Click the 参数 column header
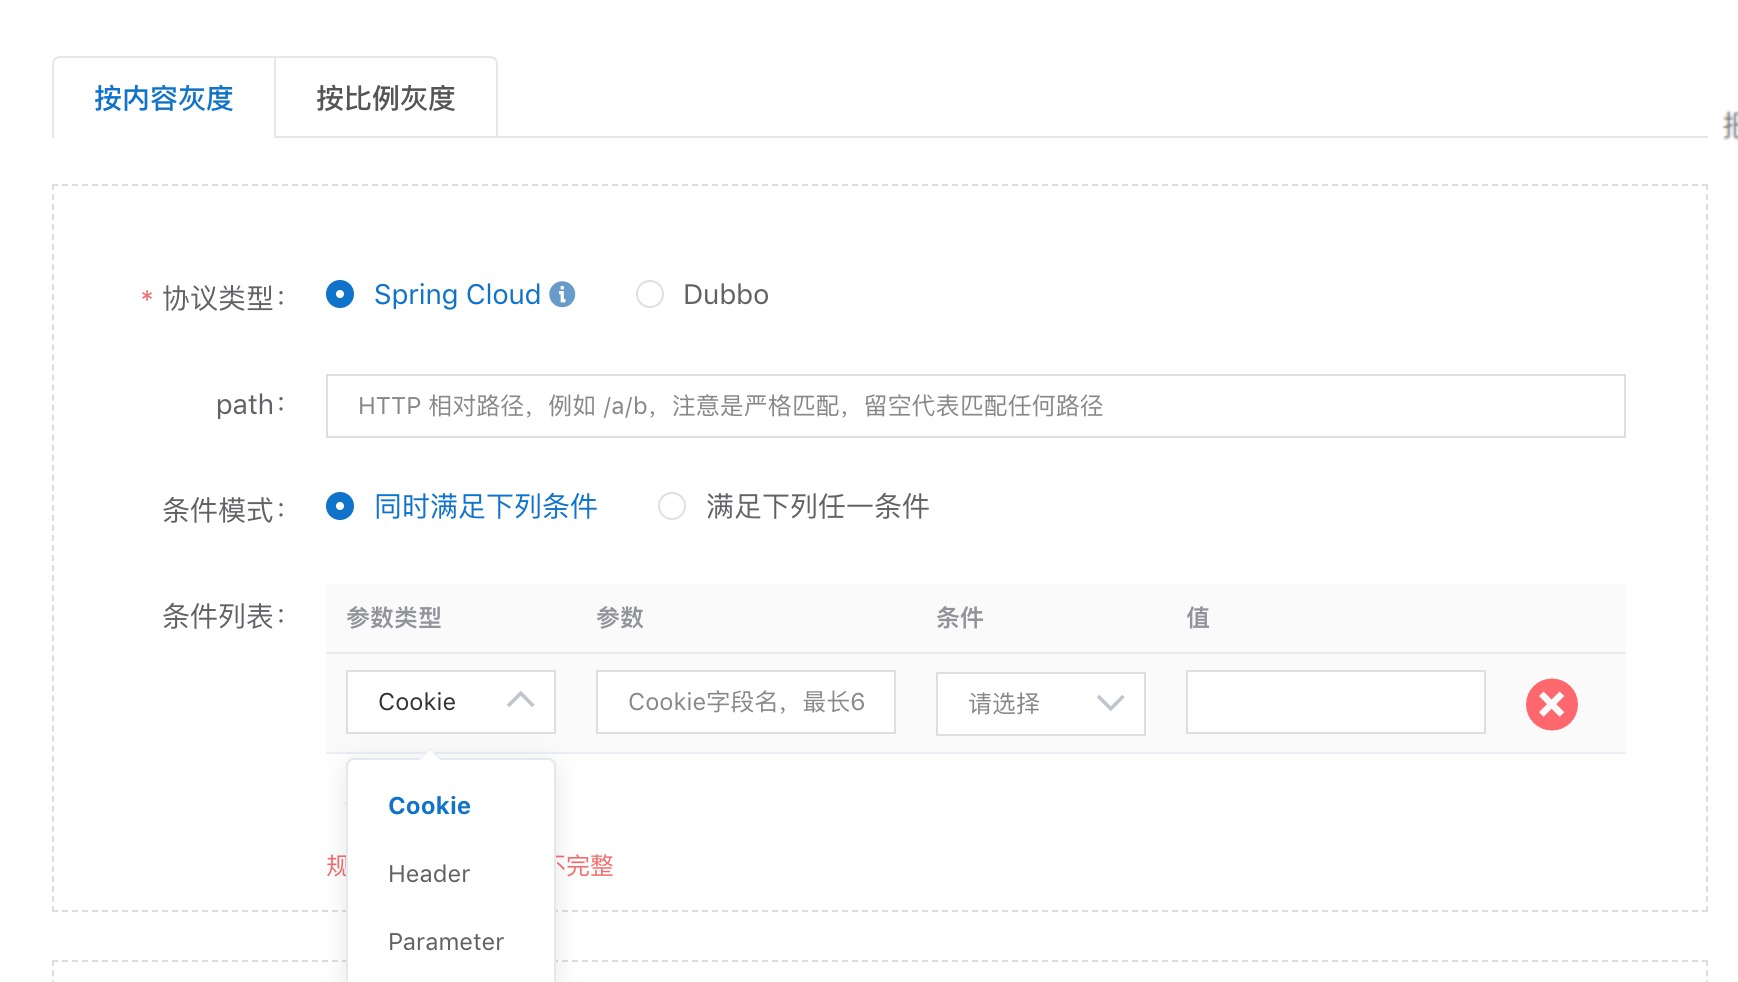The width and height of the screenshot is (1738, 982). (620, 618)
